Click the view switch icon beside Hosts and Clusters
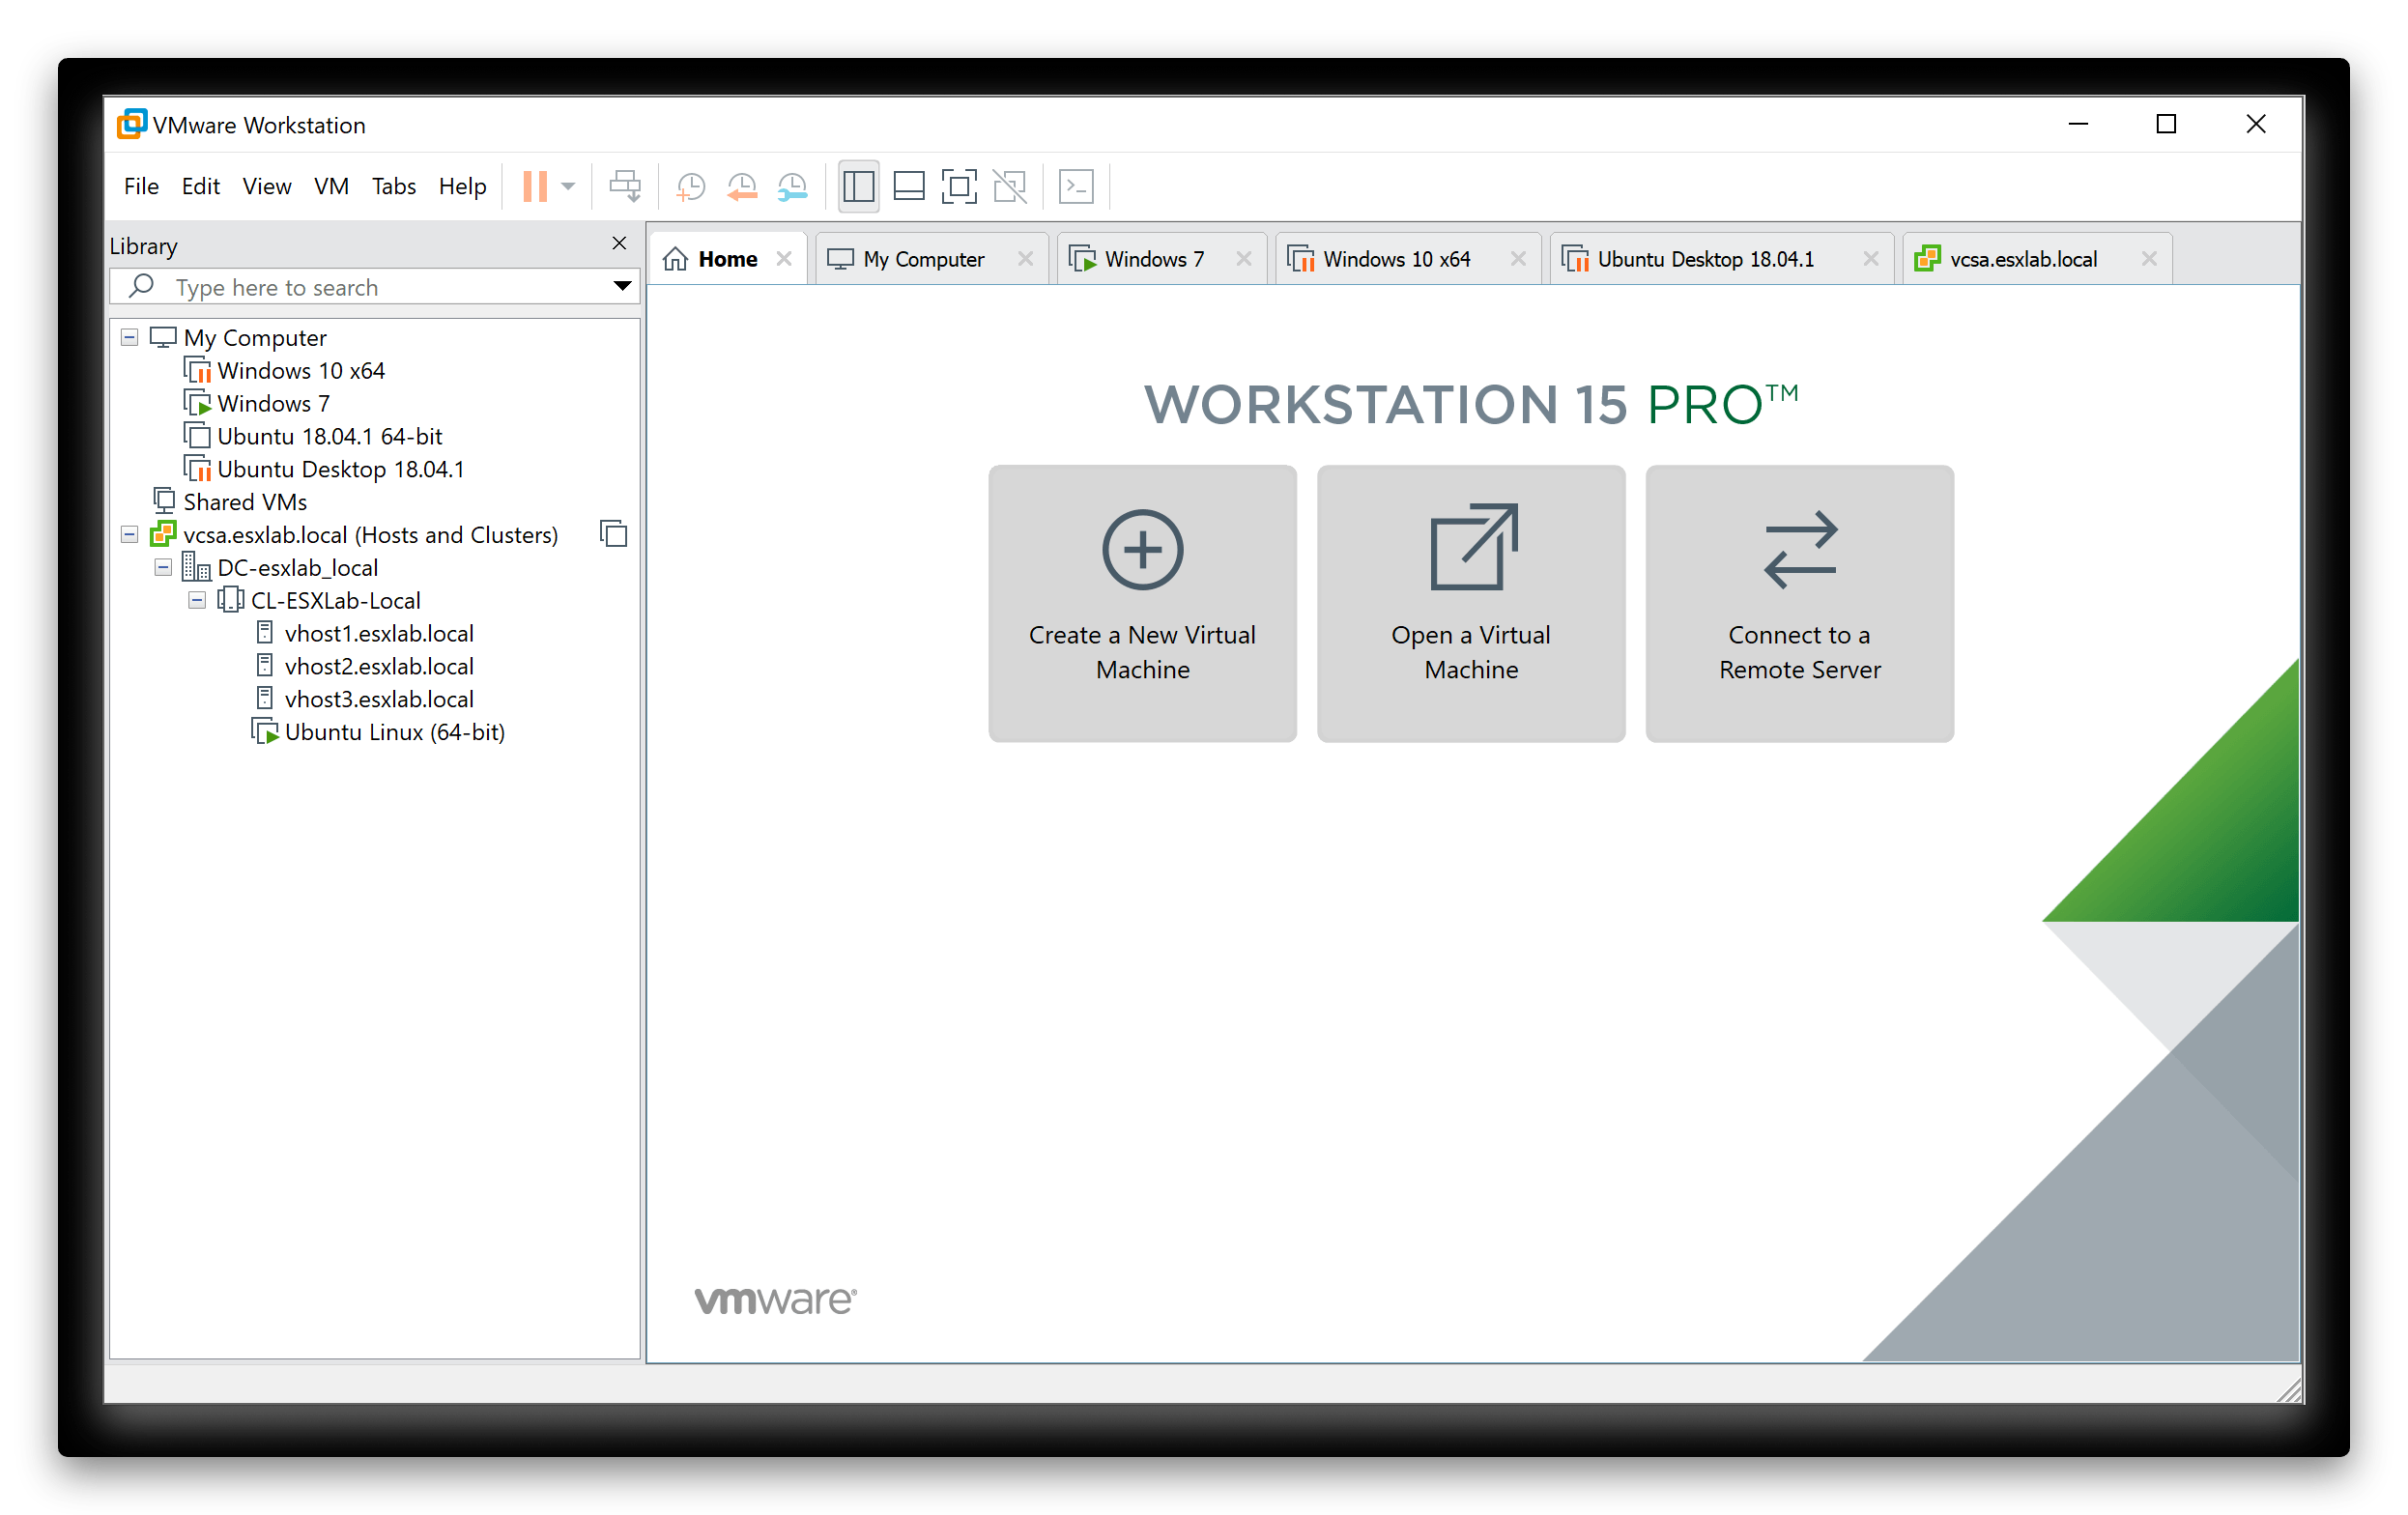This screenshot has width=2408, height=1515. (613, 534)
